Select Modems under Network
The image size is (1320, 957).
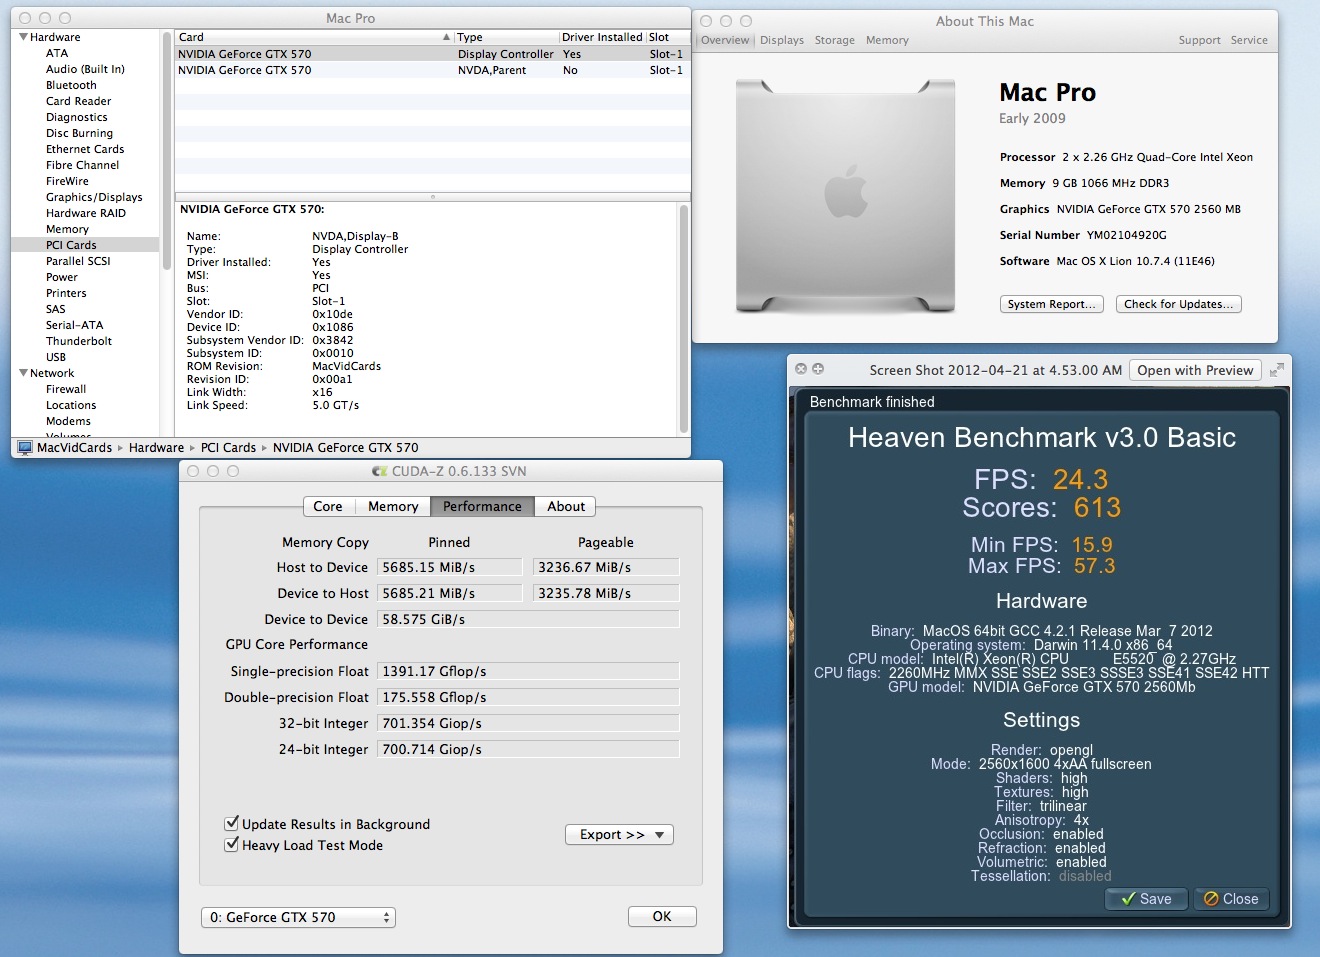tap(68, 421)
